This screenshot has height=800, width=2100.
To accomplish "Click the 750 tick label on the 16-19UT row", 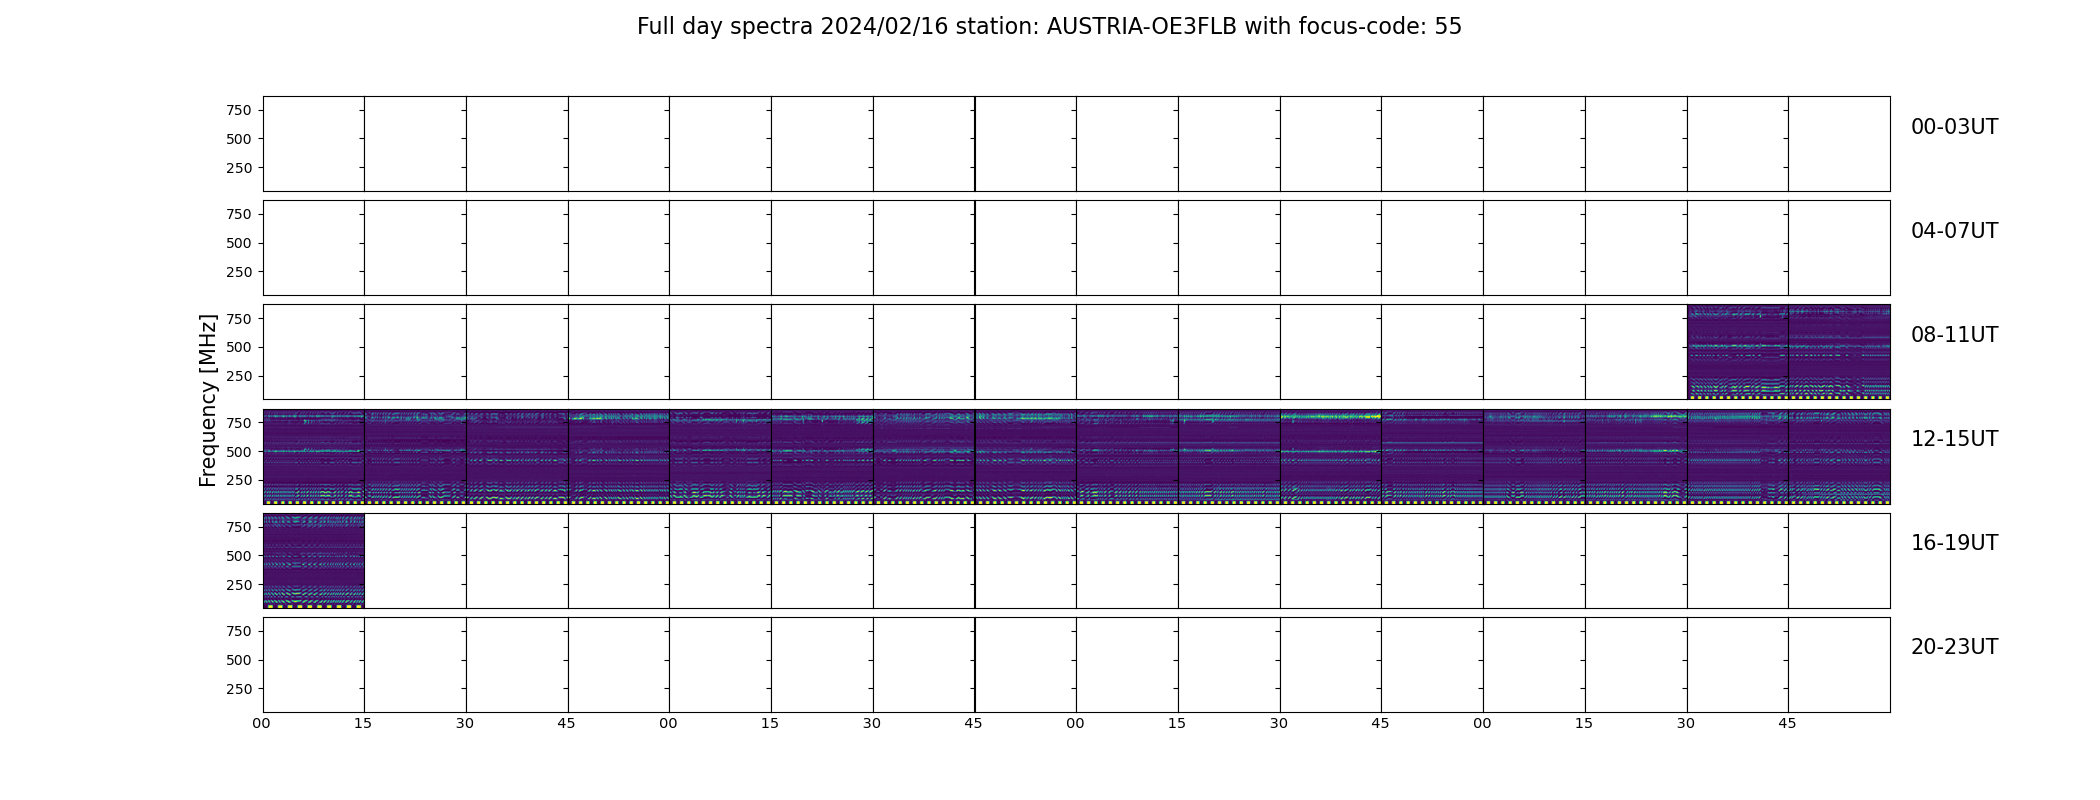I will (239, 527).
